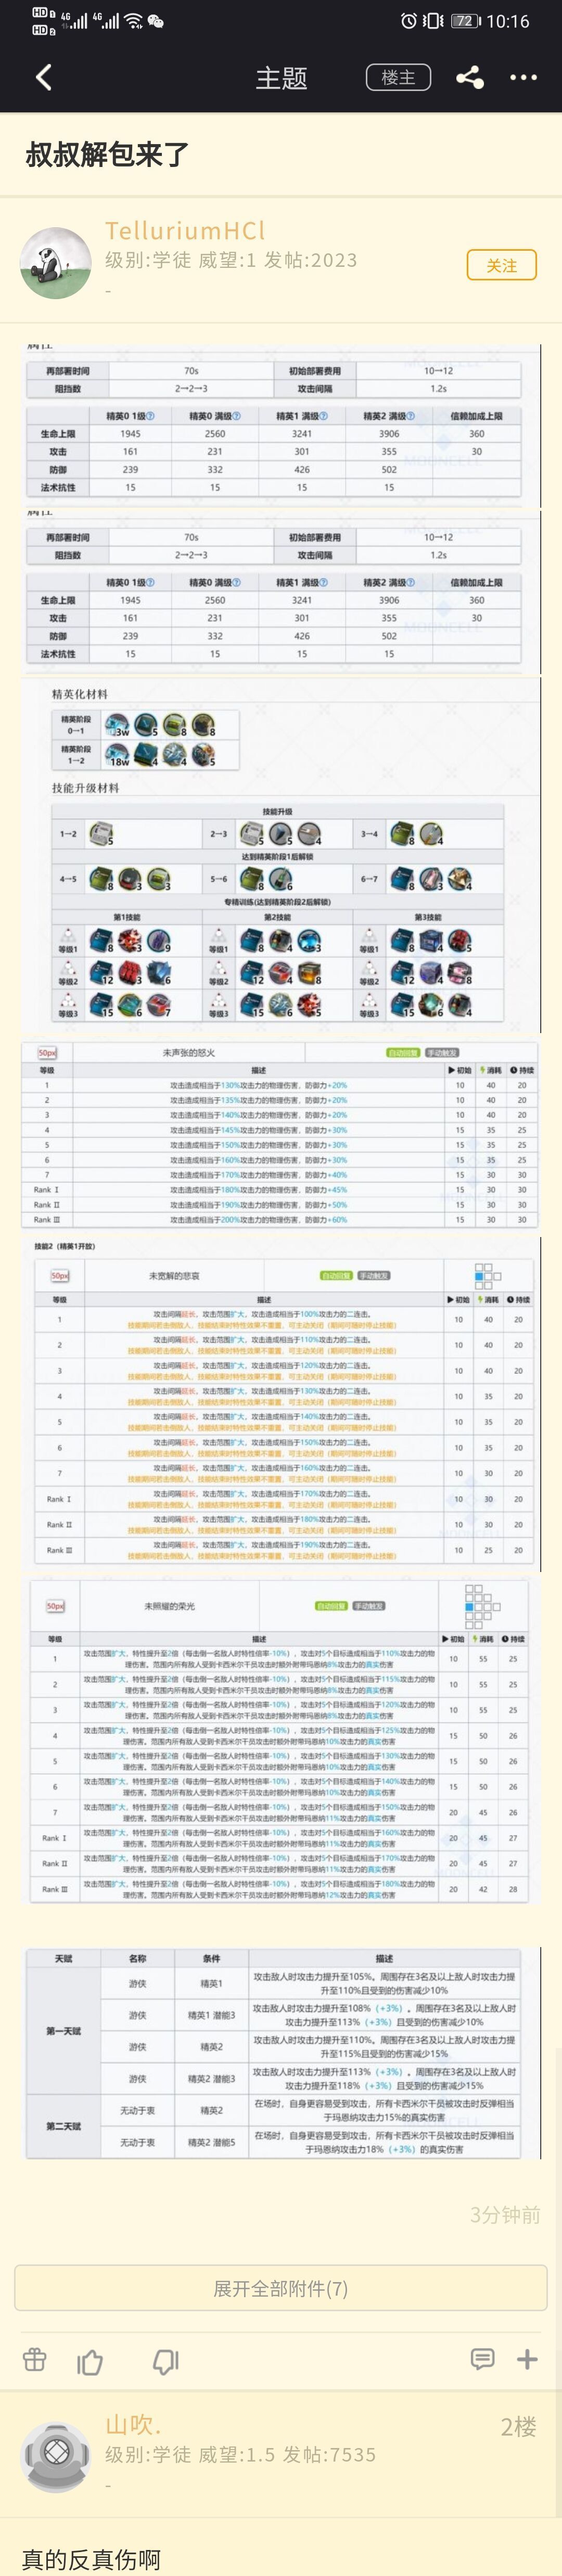The width and height of the screenshot is (562, 2576).
Task: Open the 未声张的怒火 skill table image
Action: tap(281, 1135)
